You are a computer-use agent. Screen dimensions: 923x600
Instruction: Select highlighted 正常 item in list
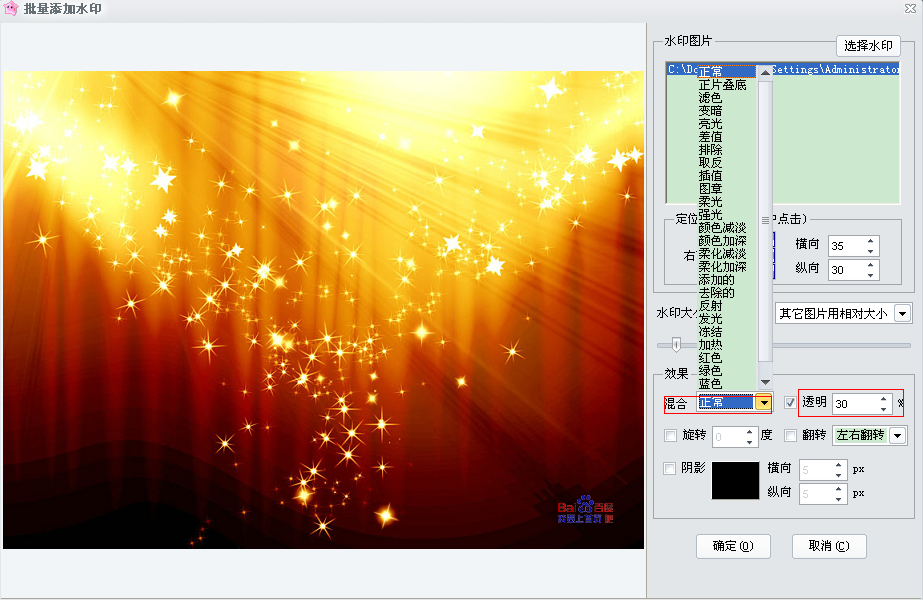pos(726,71)
